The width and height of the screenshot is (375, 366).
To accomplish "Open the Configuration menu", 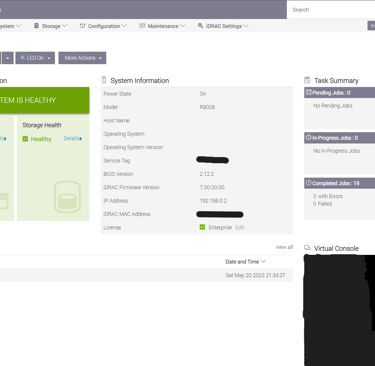I will pos(103,26).
